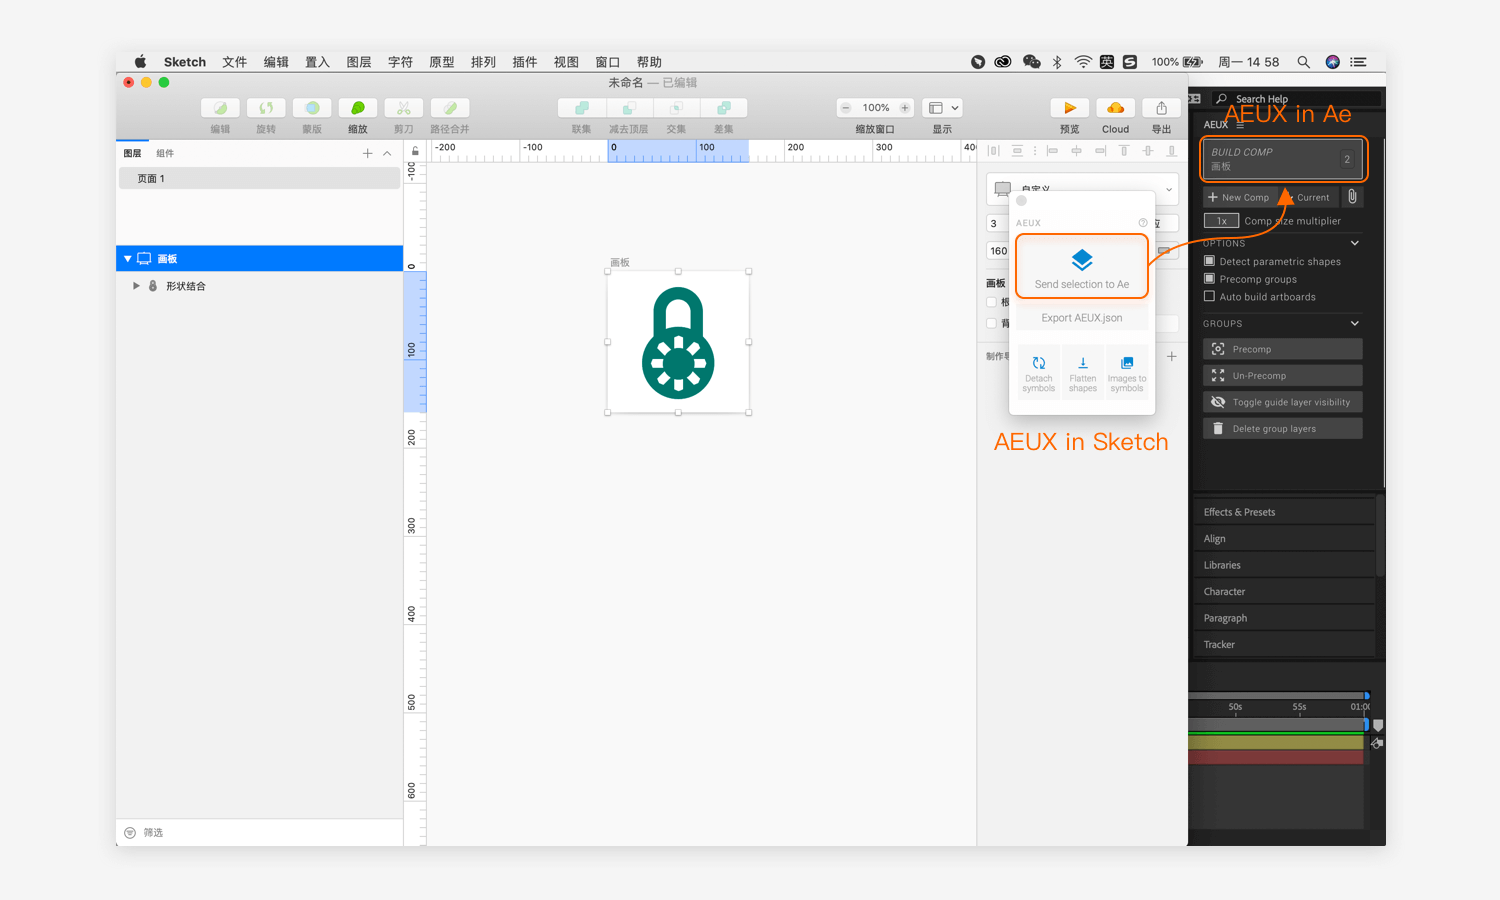Click the 蒙版 mask tool icon
The image size is (1500, 900).
coord(312,108)
